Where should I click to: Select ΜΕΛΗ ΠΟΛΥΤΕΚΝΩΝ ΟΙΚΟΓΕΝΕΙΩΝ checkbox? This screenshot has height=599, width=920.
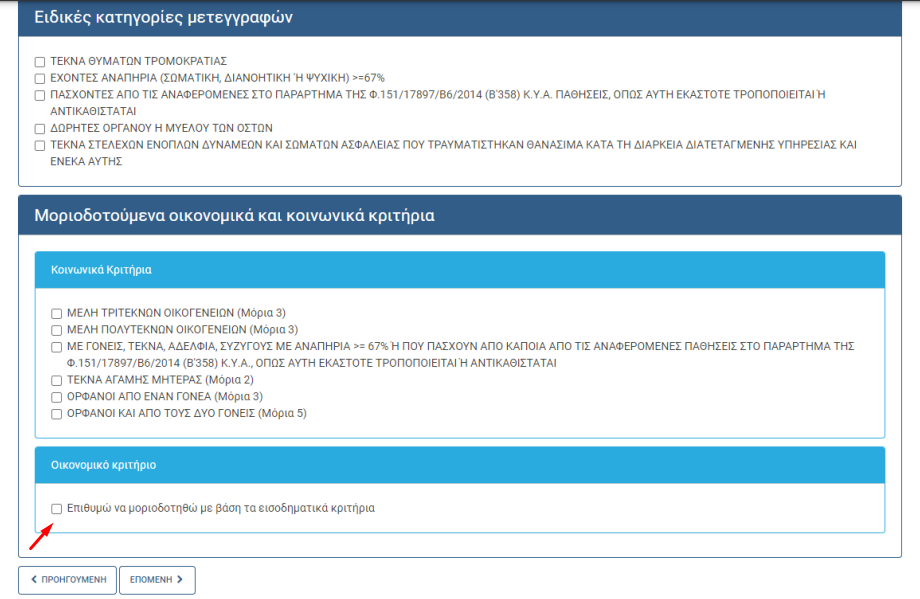click(x=57, y=329)
